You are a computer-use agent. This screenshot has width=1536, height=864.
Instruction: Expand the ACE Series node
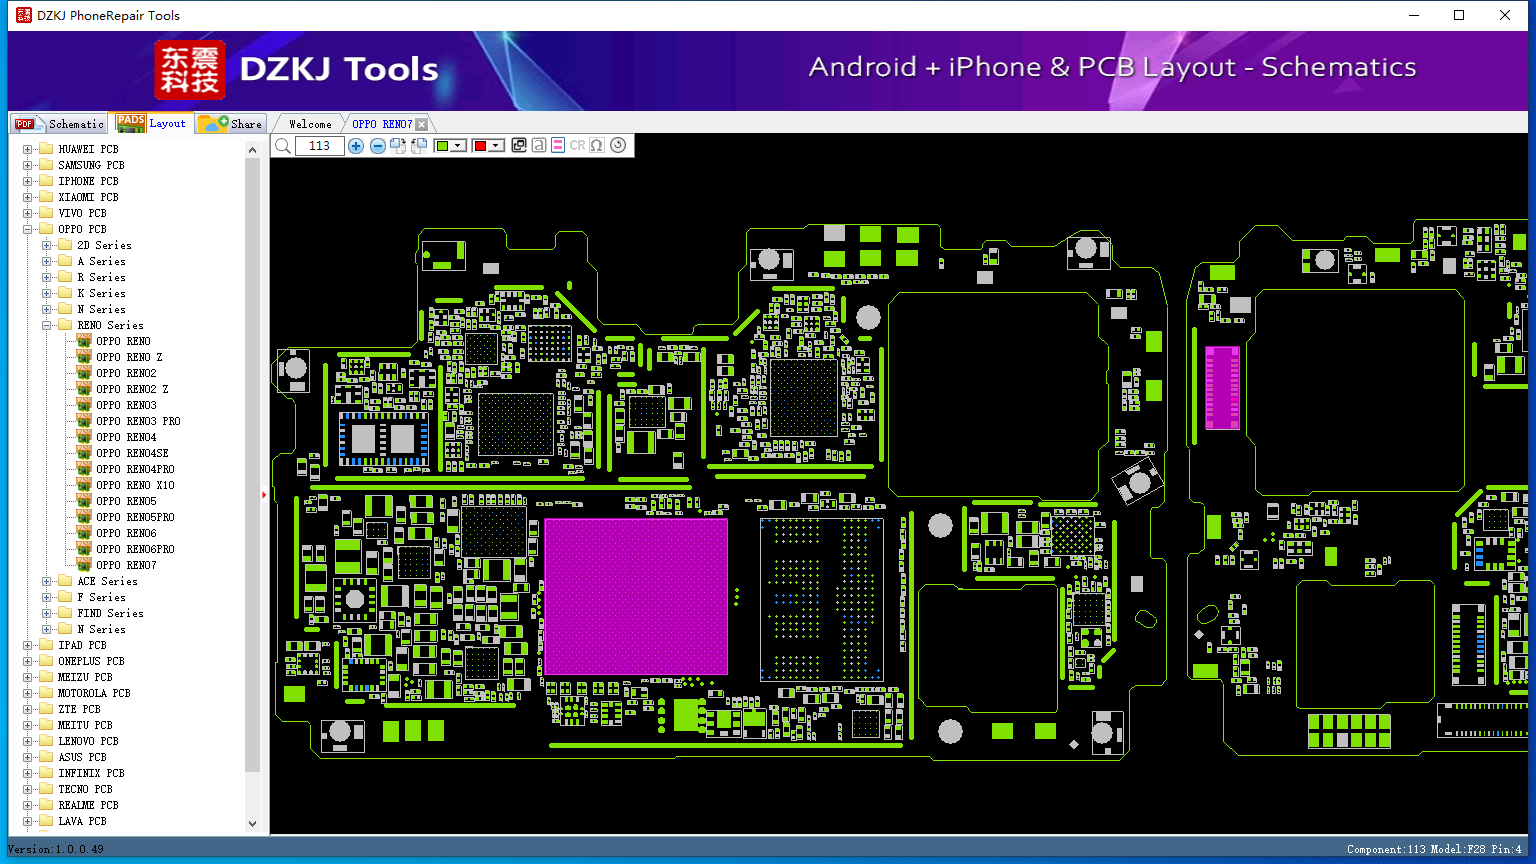pos(47,581)
